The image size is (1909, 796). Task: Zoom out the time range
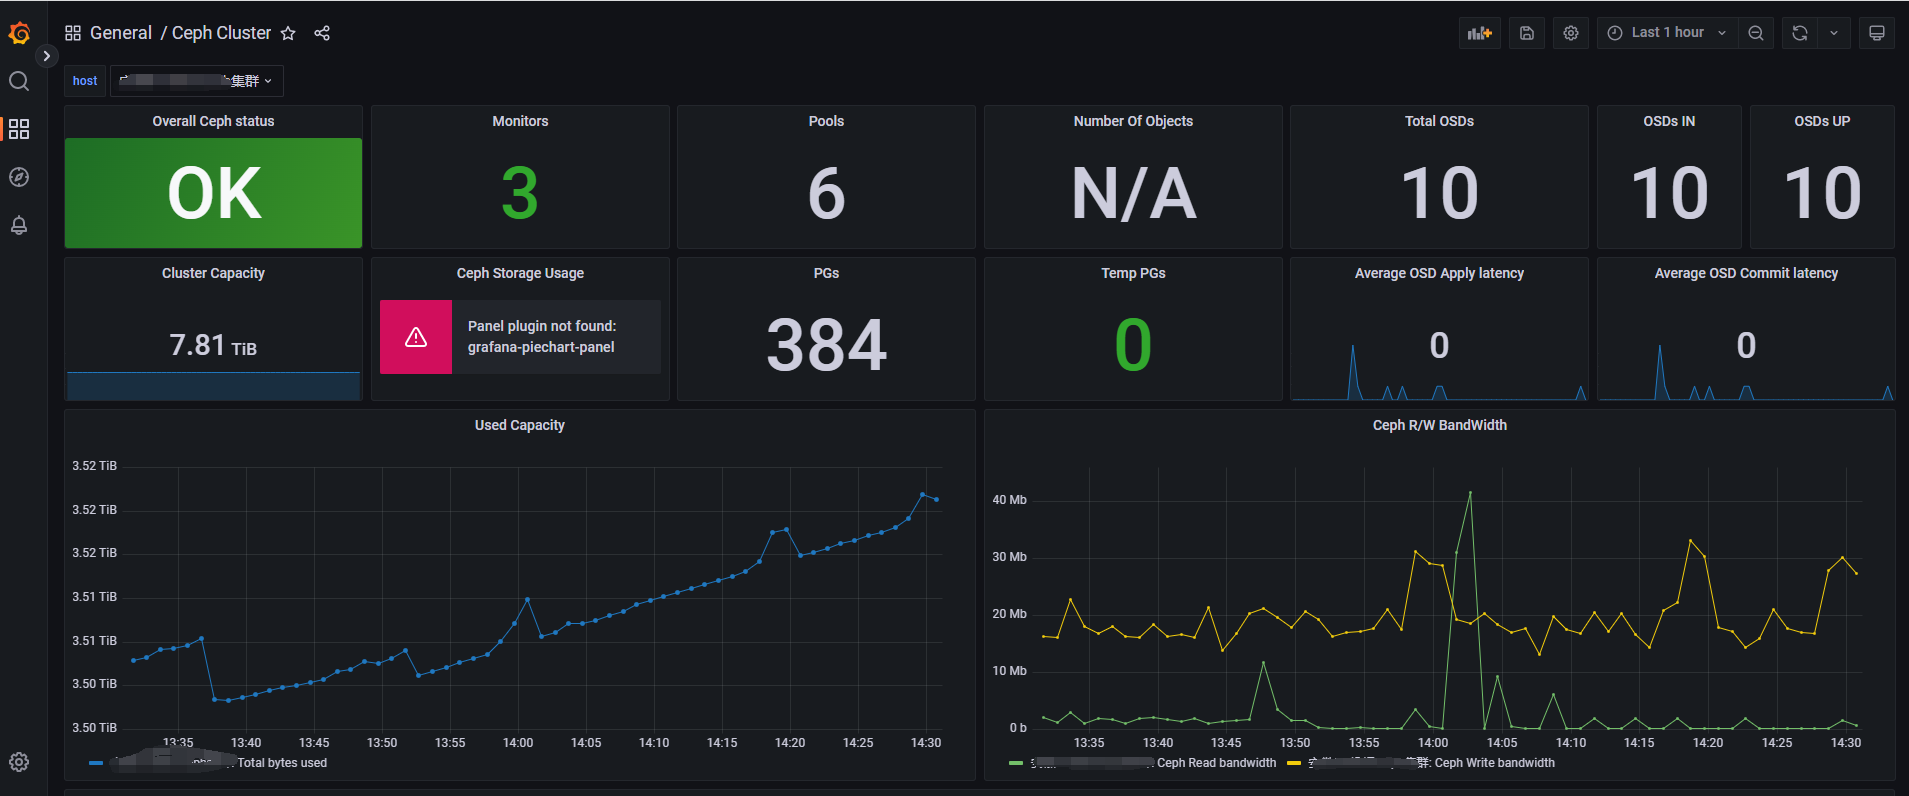[1756, 33]
